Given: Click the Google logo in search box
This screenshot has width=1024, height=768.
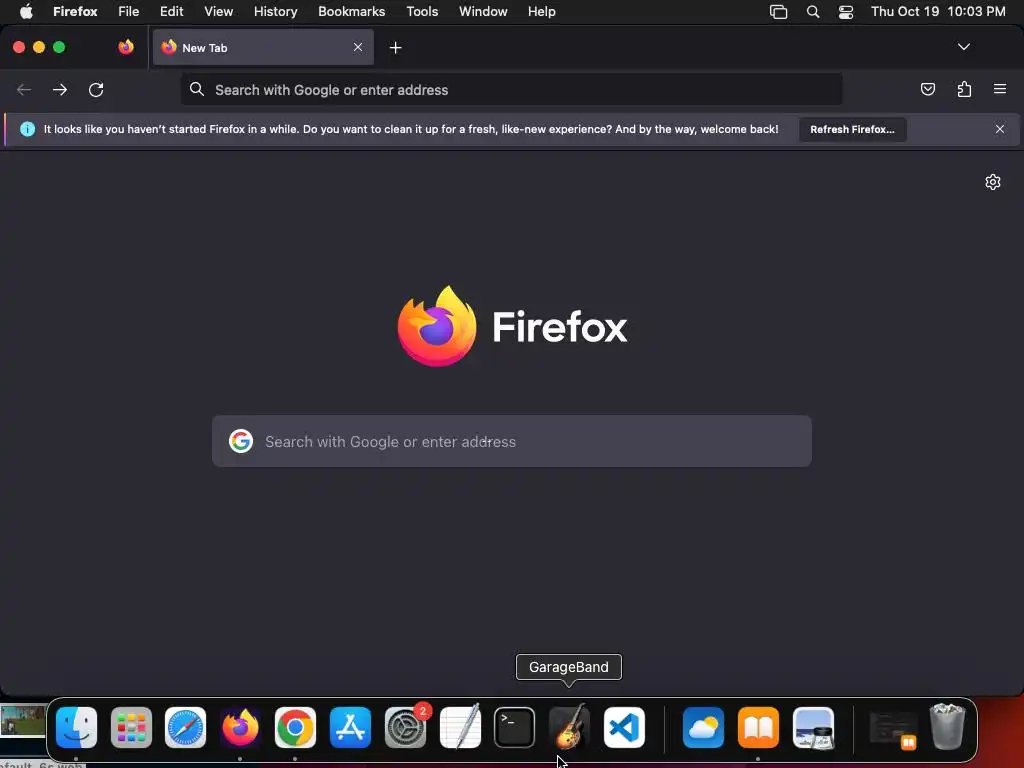Looking at the screenshot, I should [241, 441].
